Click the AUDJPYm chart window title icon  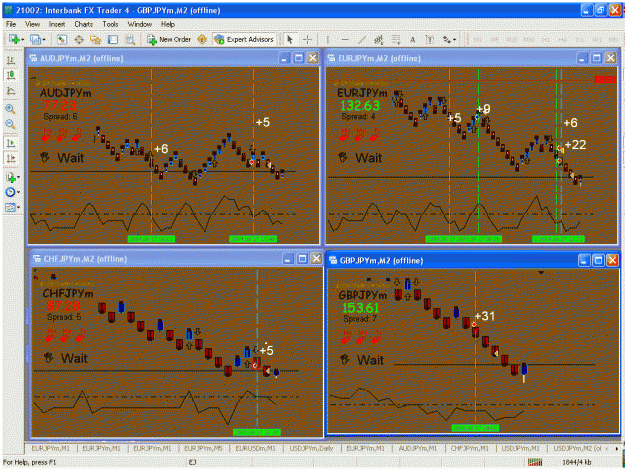[x=33, y=58]
